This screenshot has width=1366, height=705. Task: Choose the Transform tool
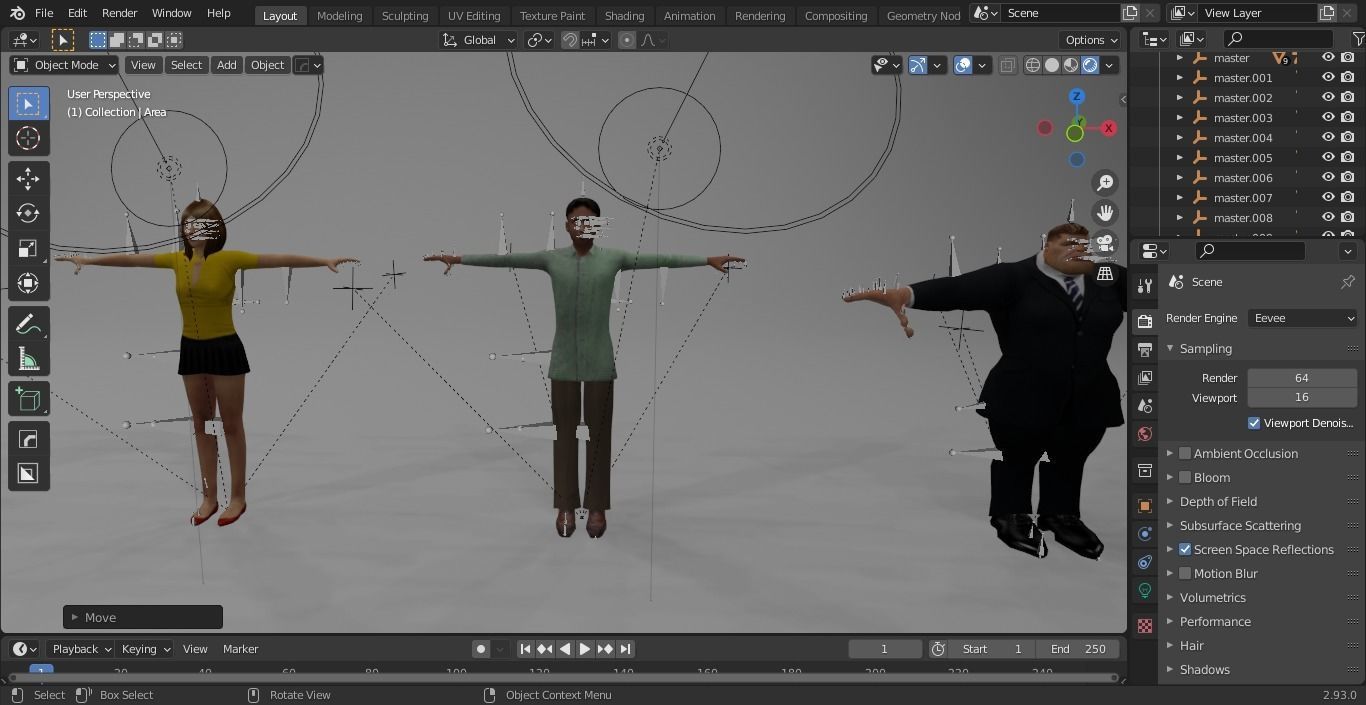point(28,284)
